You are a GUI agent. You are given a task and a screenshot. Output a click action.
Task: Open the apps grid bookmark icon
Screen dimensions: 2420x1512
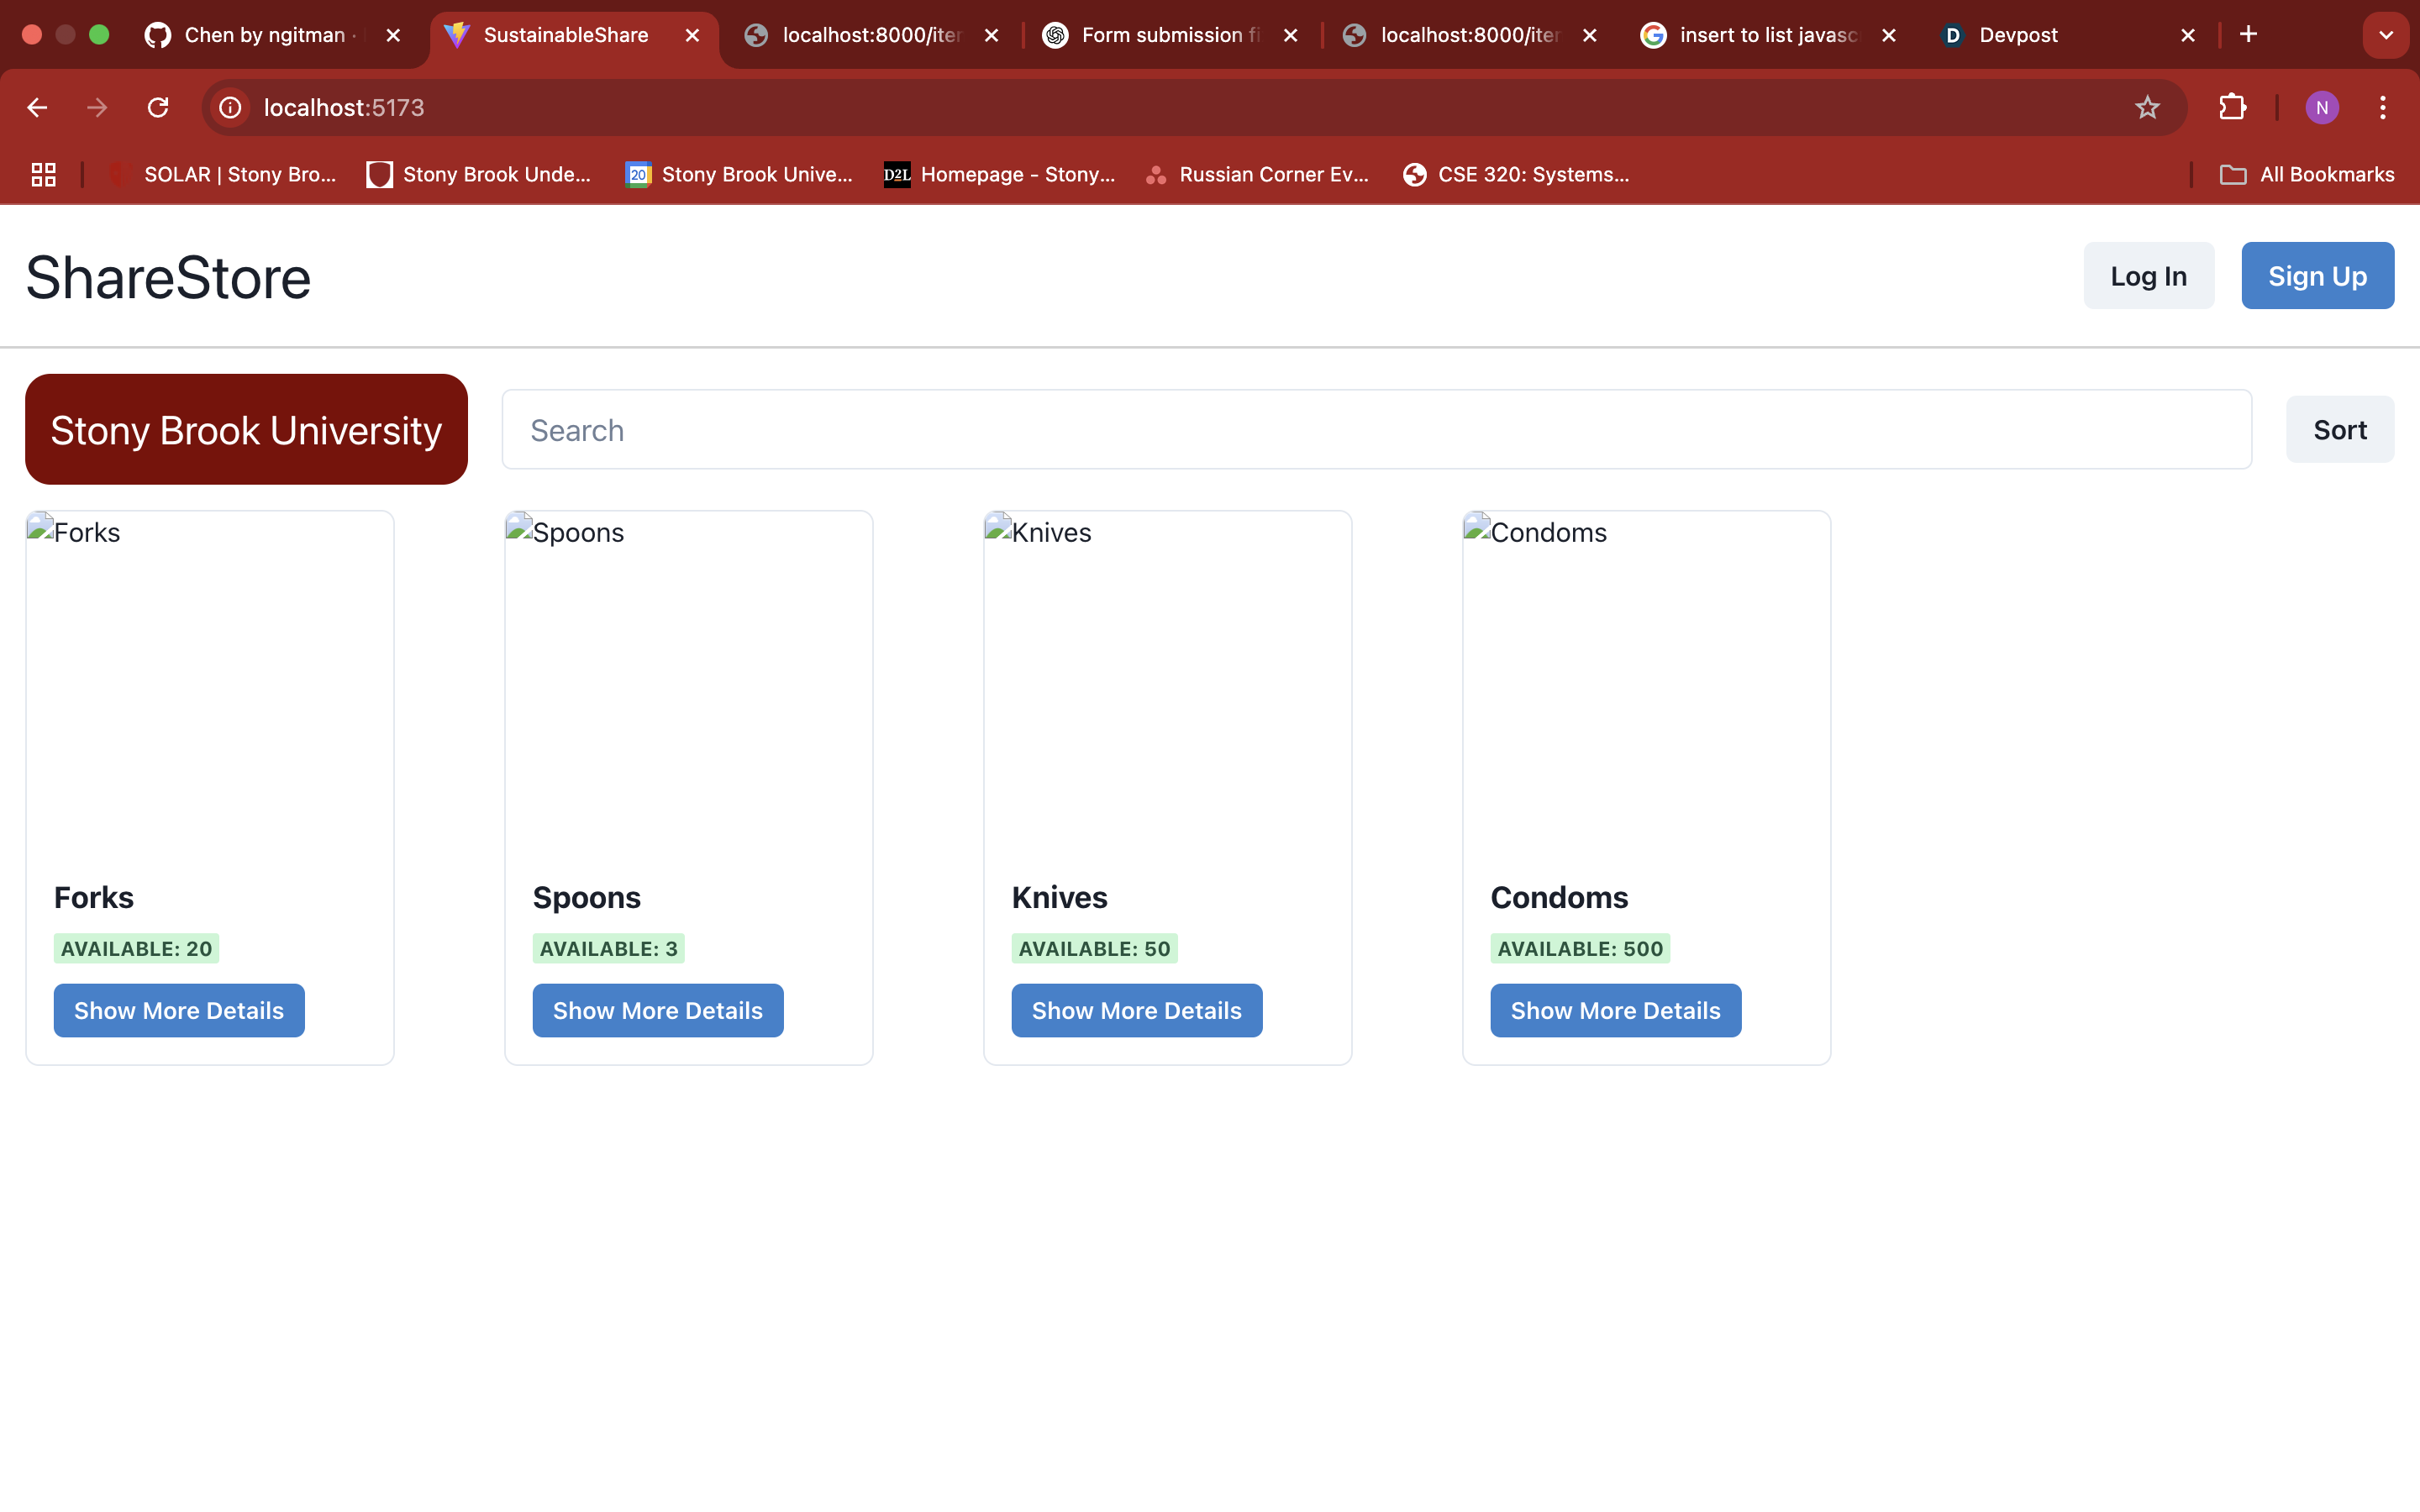pyautogui.click(x=43, y=175)
